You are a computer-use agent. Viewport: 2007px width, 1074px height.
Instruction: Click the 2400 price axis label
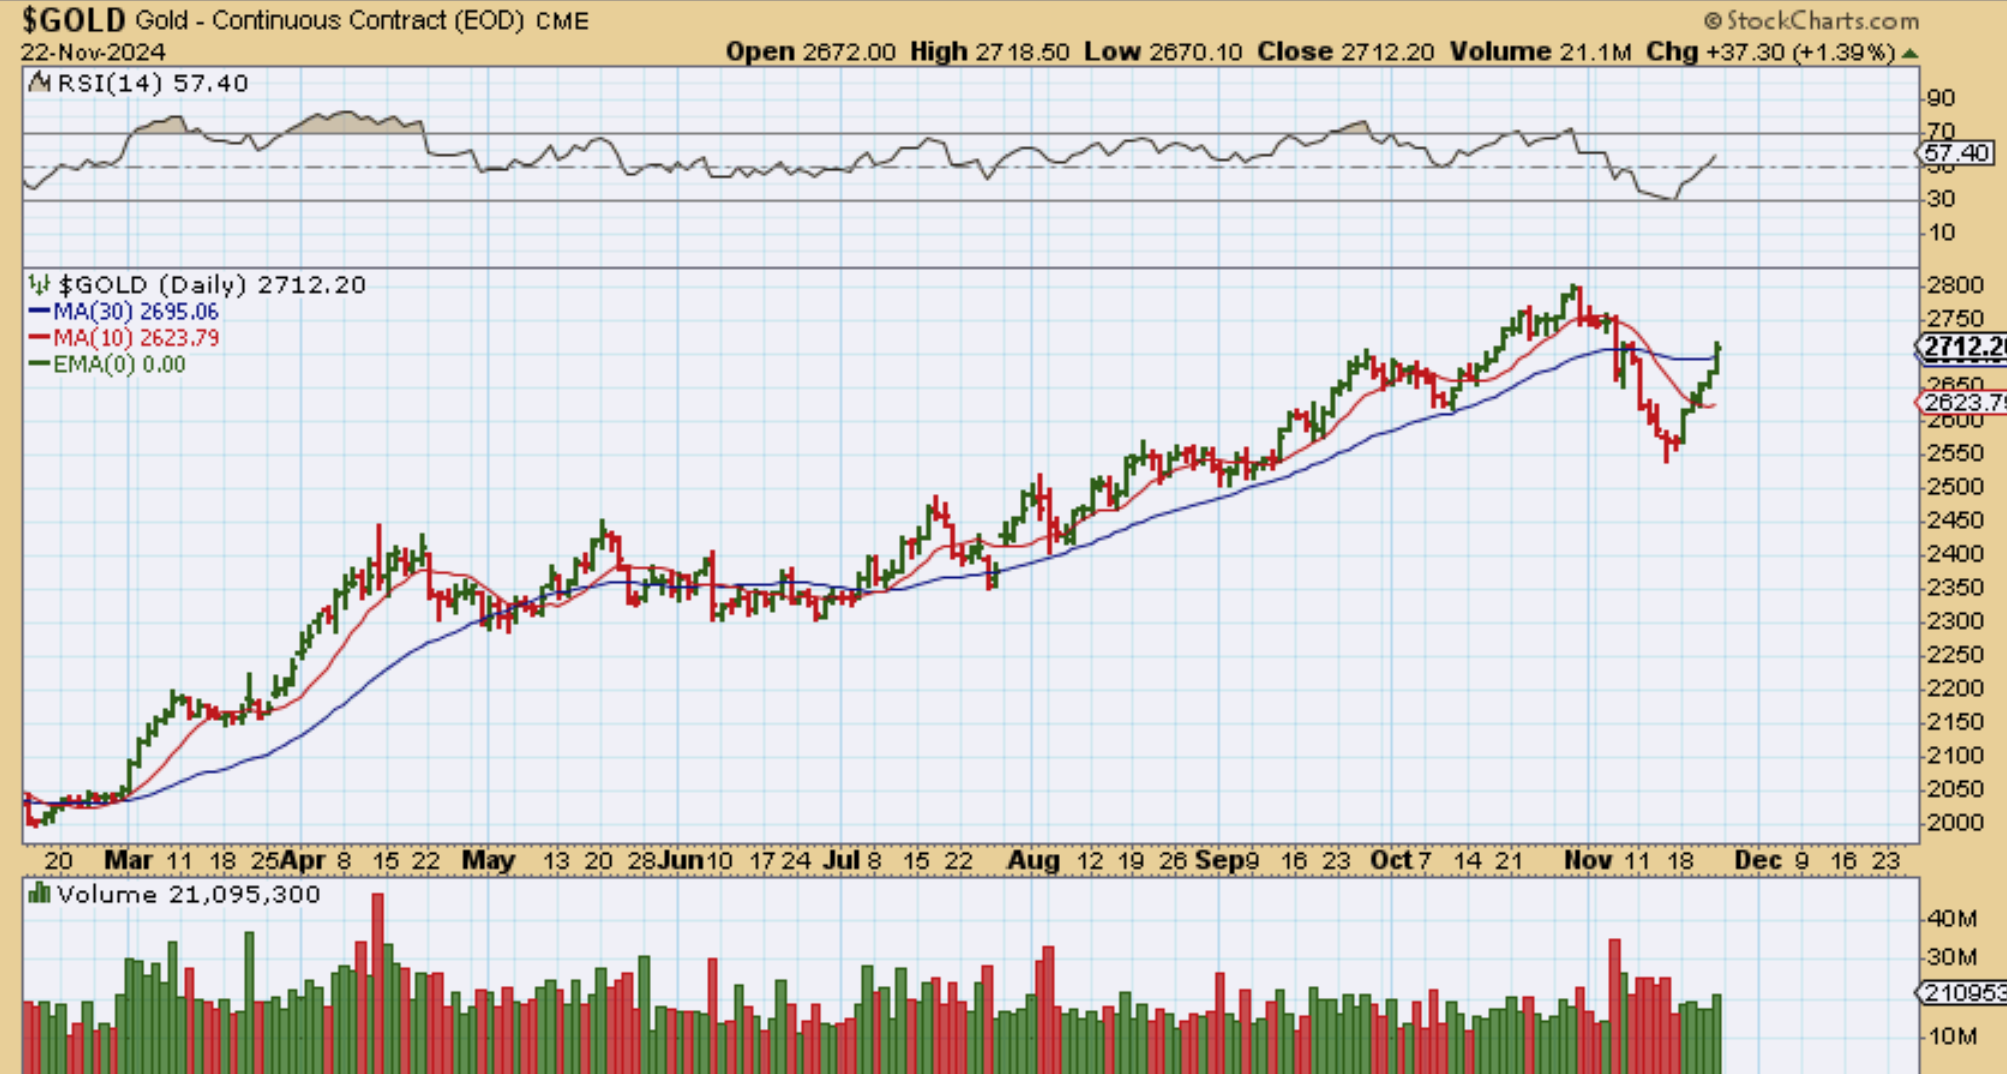click(1955, 554)
